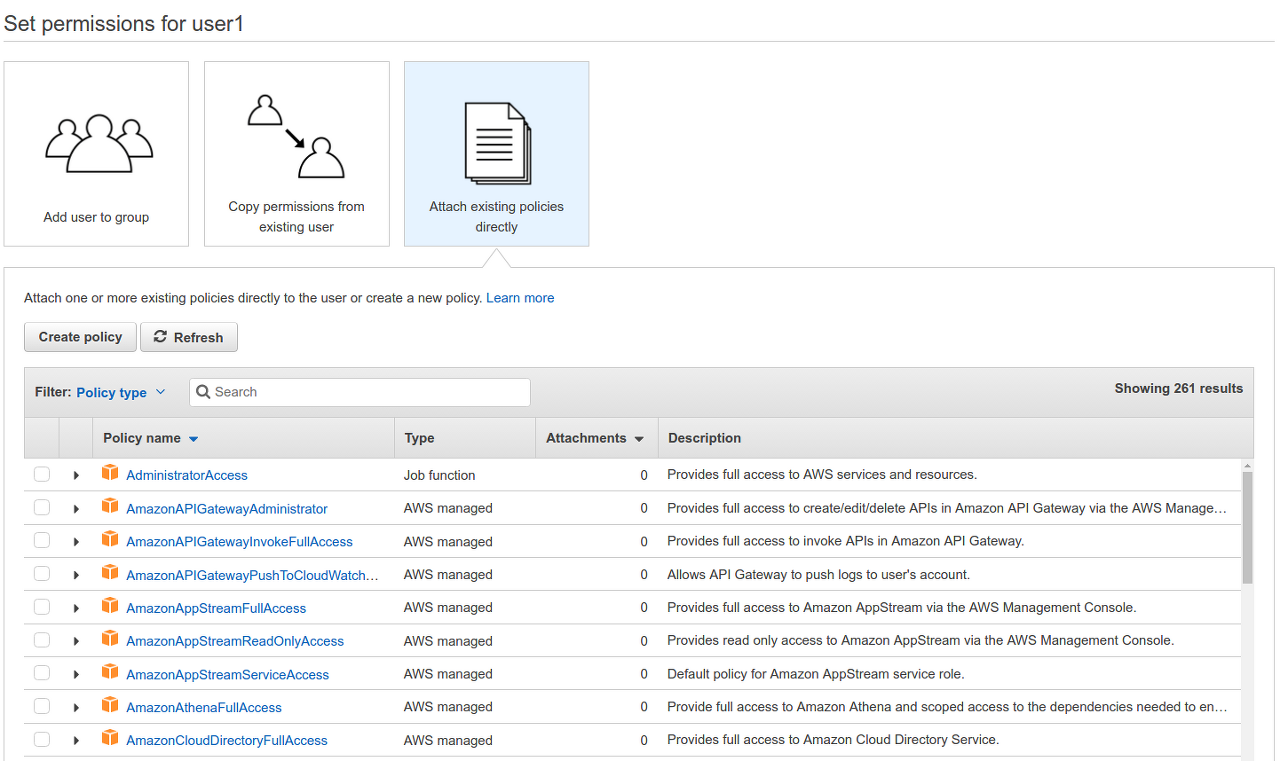The width and height of the screenshot is (1280, 761).
Task: Open the AmazonAthenaFullAccess policy link
Action: (204, 707)
